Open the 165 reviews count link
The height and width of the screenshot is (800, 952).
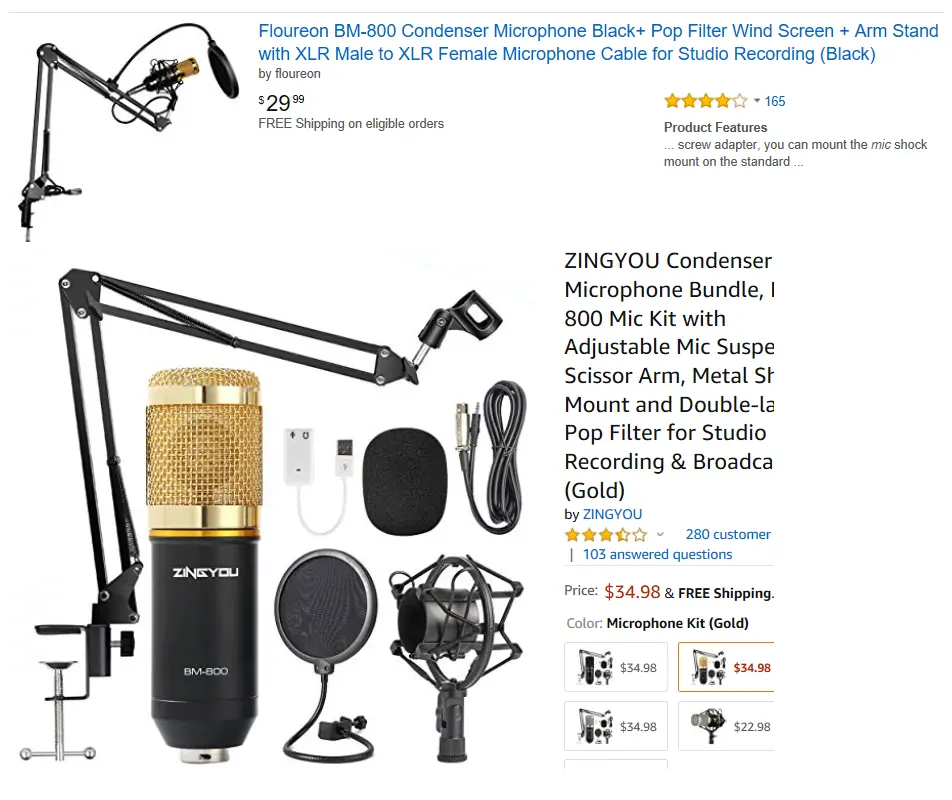point(775,101)
